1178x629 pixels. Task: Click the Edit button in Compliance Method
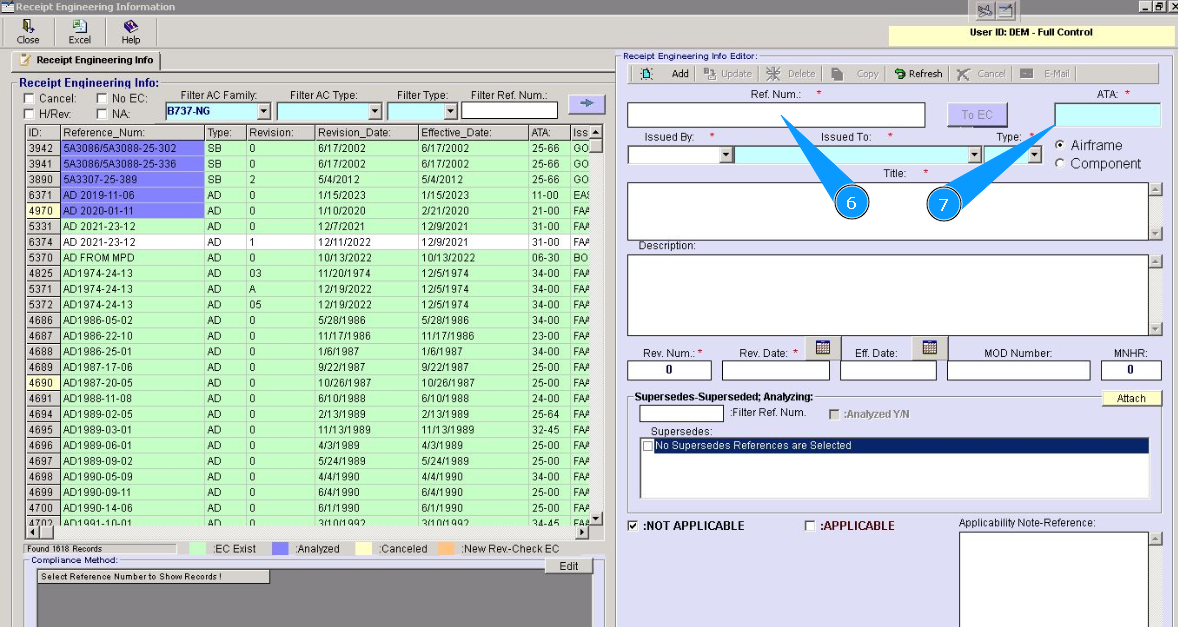point(568,566)
